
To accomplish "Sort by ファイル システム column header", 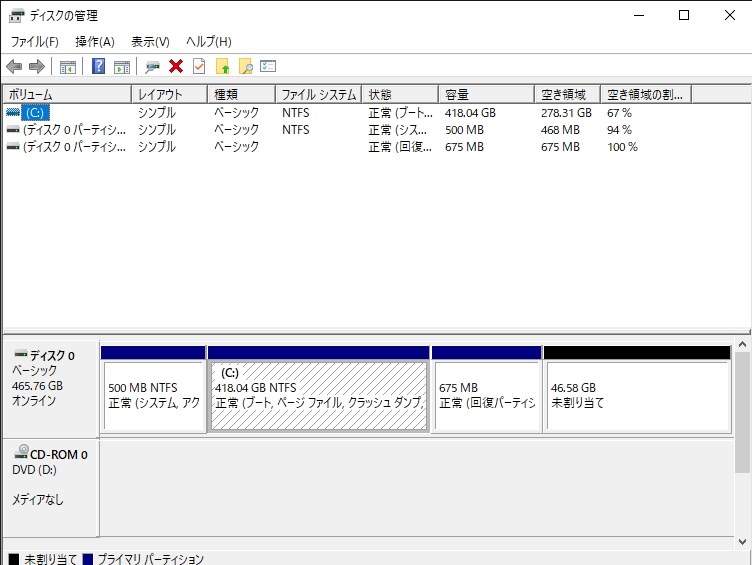I will tap(318, 94).
